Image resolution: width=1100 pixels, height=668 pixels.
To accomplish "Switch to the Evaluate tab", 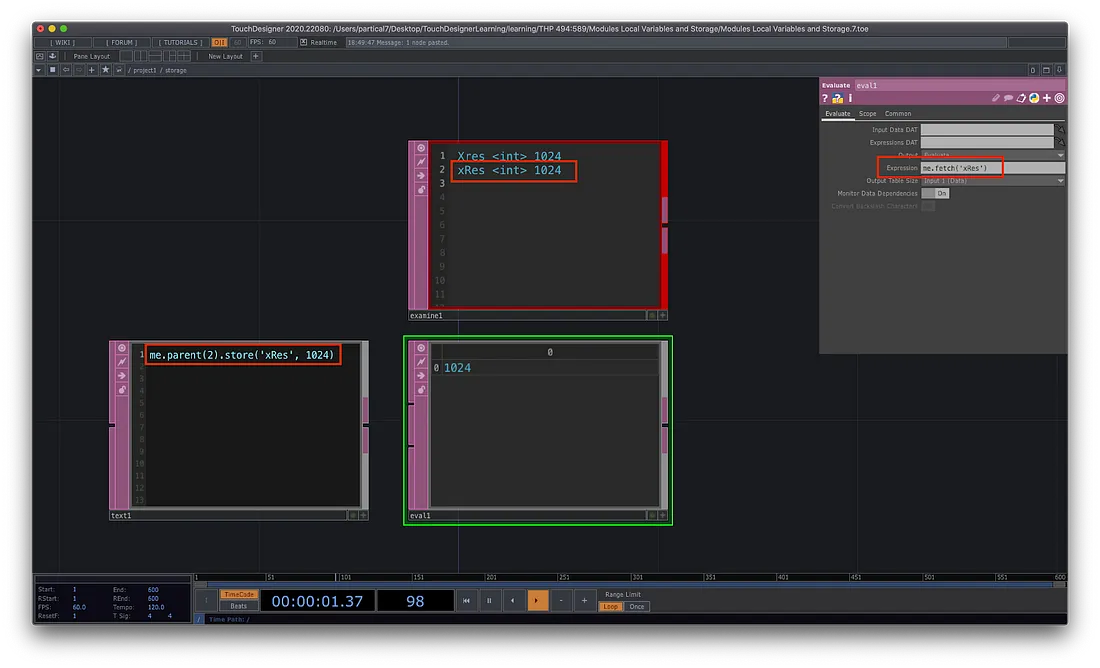I will [838, 114].
